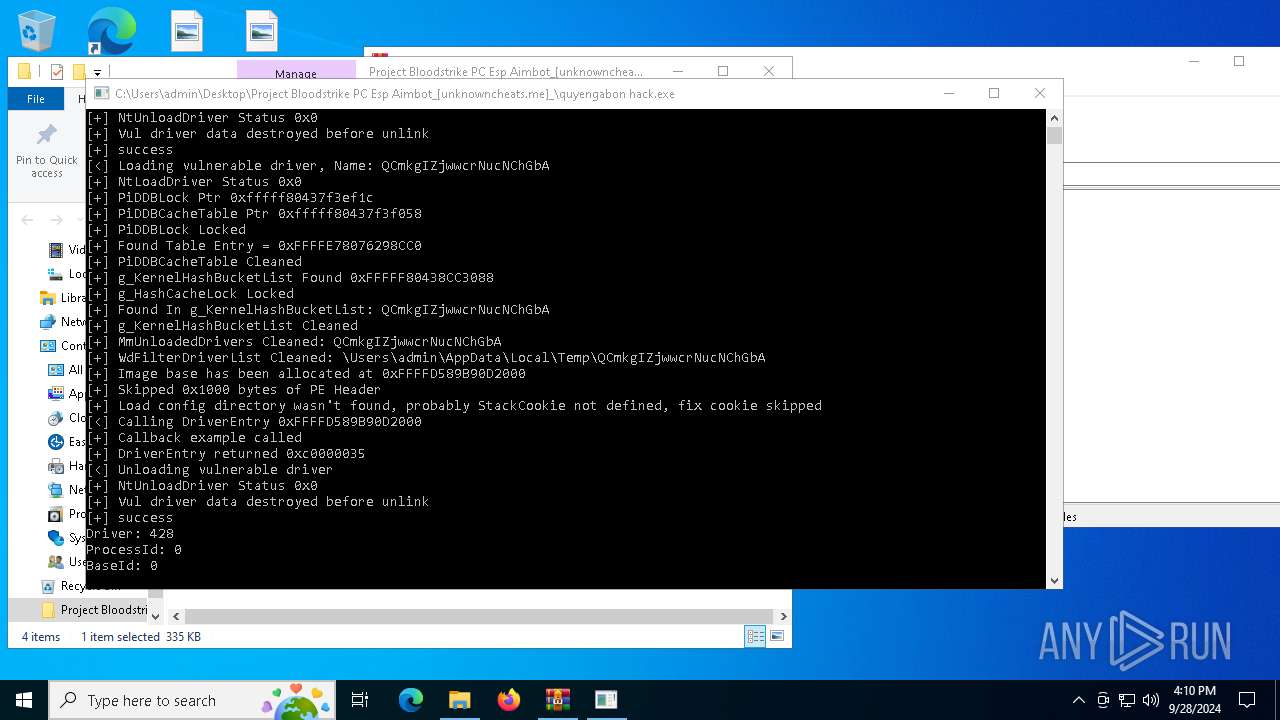Image resolution: width=1280 pixels, height=720 pixels.
Task: Open the first image file on desktop
Action: click(187, 31)
